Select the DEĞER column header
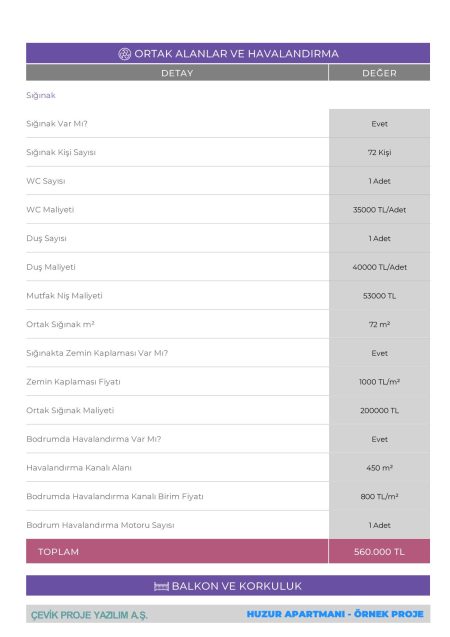The height and width of the screenshot is (637, 450). (379, 73)
